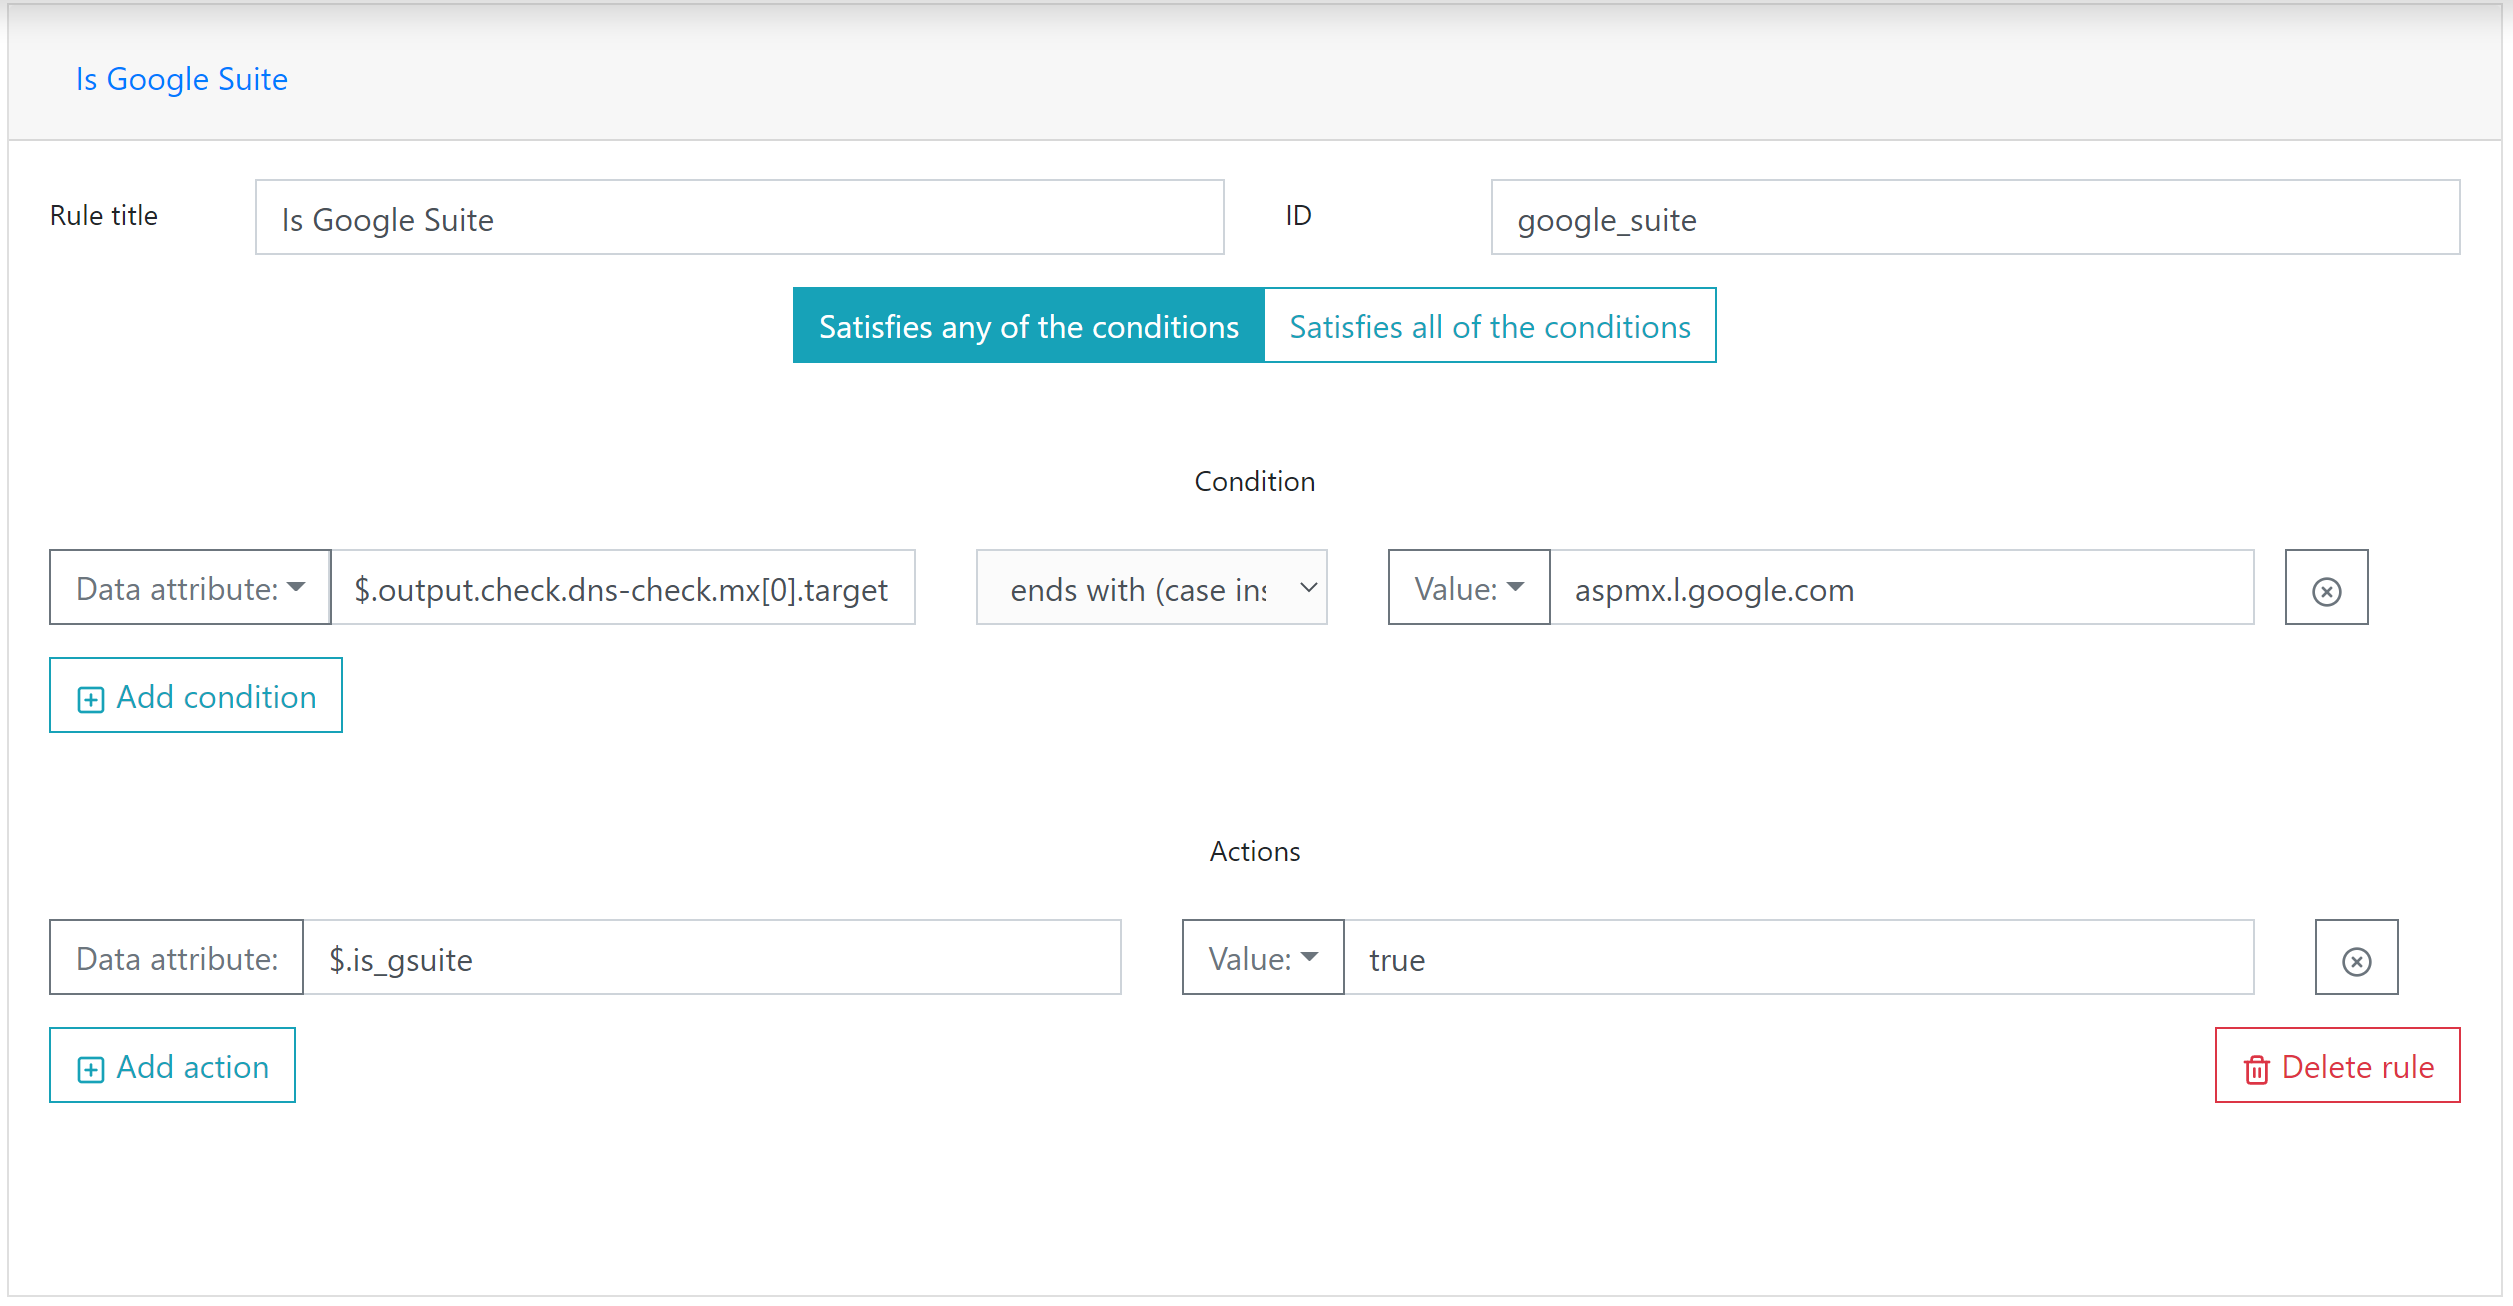This screenshot has height=1306, width=2513.
Task: Click the action 'Data attribute:' label box
Action: coord(176,957)
